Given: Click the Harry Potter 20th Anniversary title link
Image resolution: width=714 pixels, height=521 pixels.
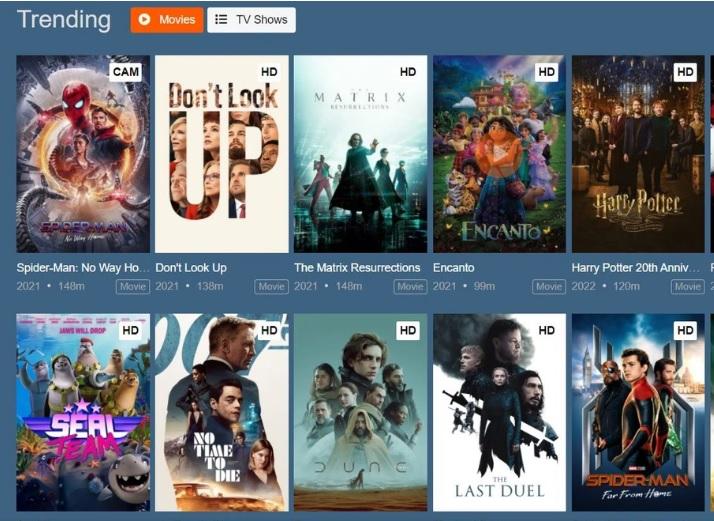Looking at the screenshot, I should [x=636, y=268].
